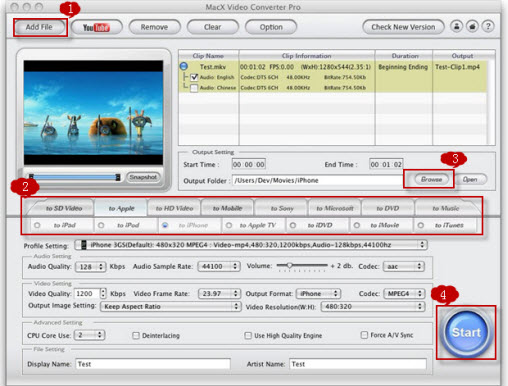508x386 pixels.
Task: Open the output folder
Action: coord(470,179)
